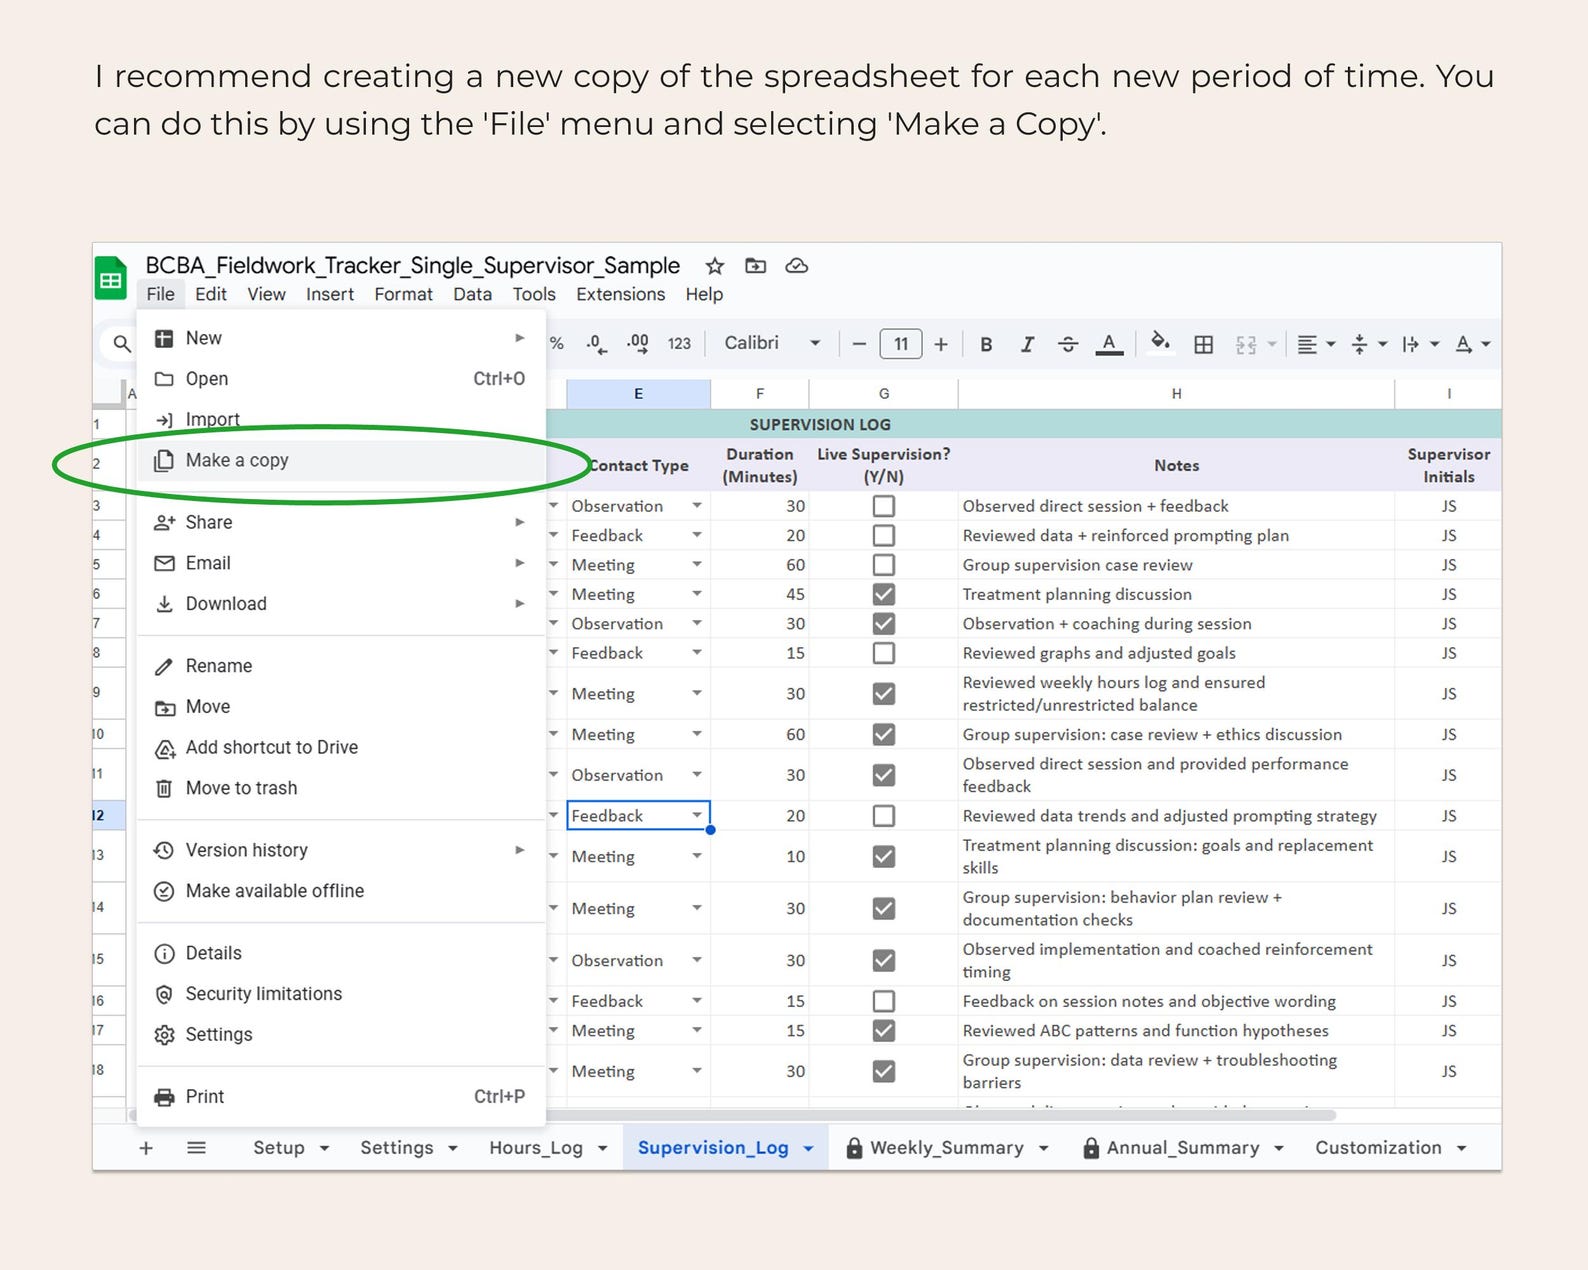Open vertical align dropdown
This screenshot has width=1588, height=1270.
point(1368,344)
